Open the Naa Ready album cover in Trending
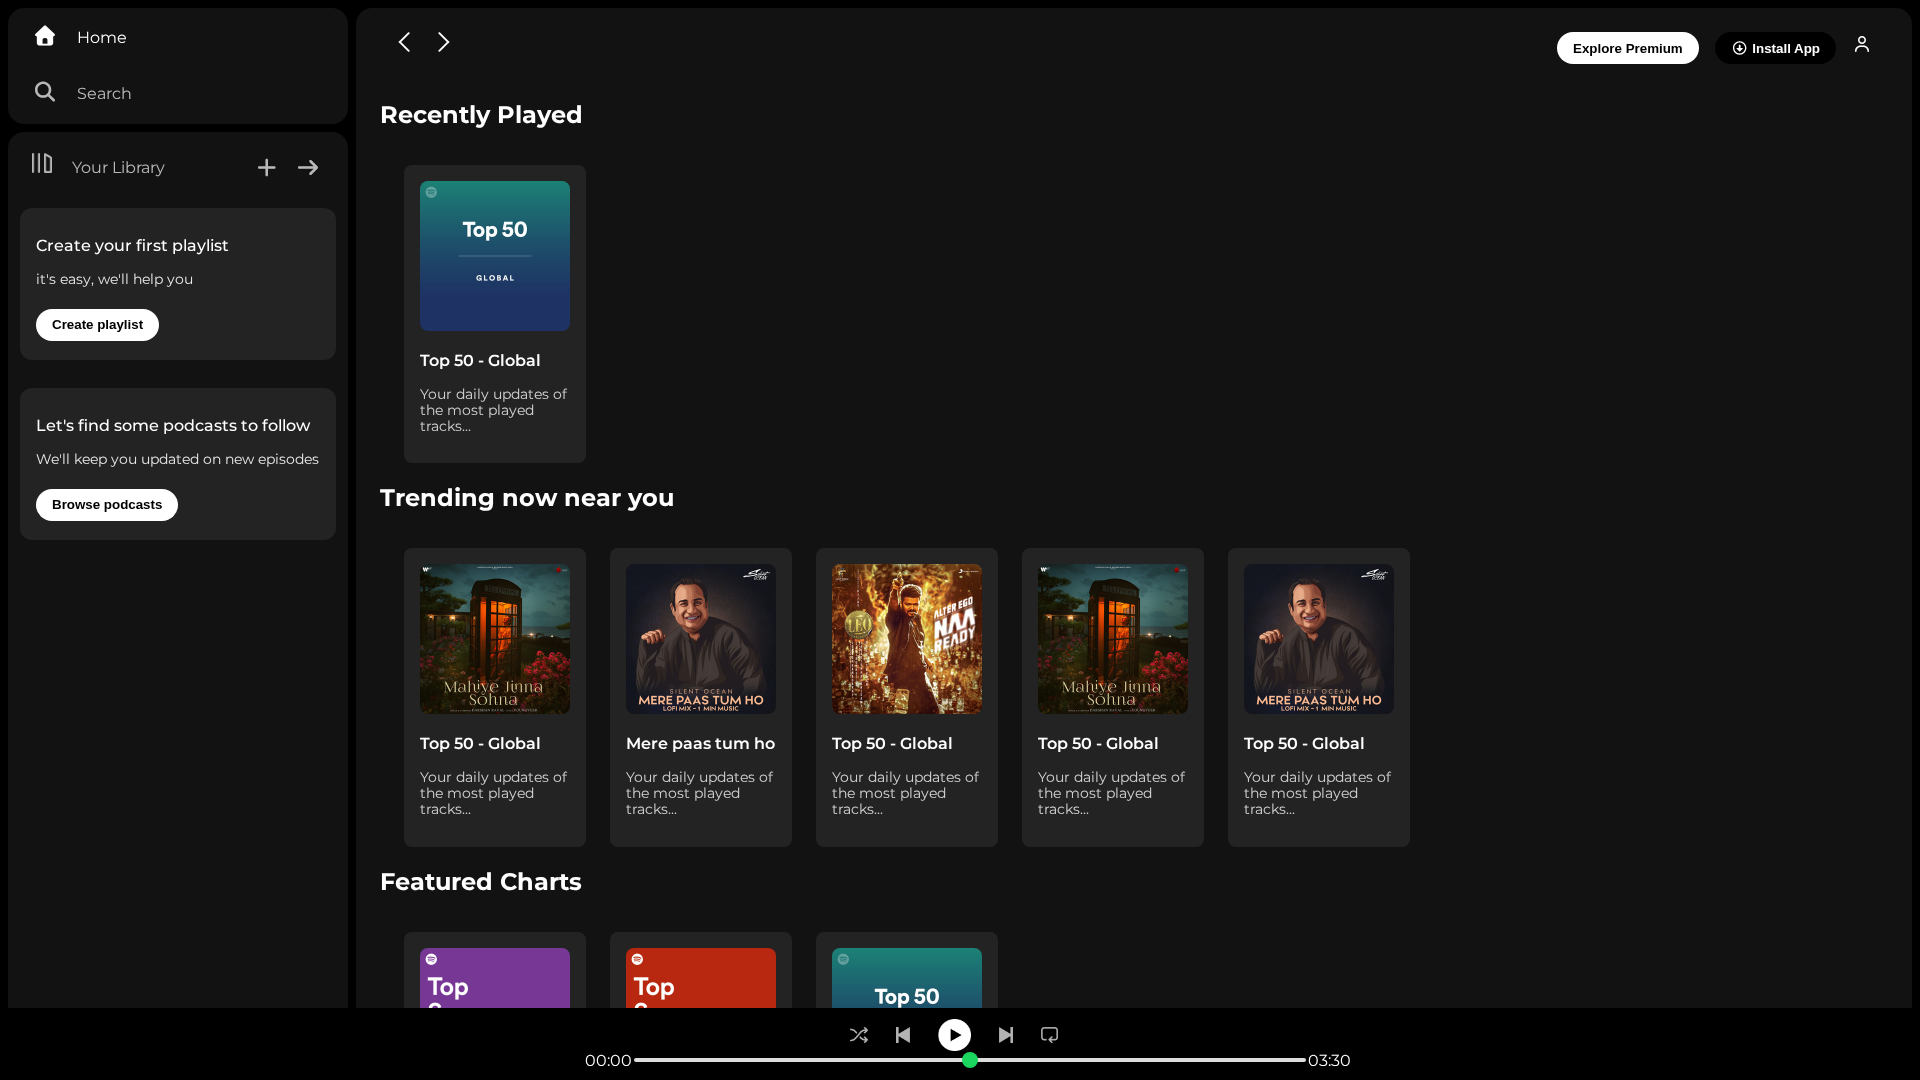The height and width of the screenshot is (1080, 1920). pos(907,639)
